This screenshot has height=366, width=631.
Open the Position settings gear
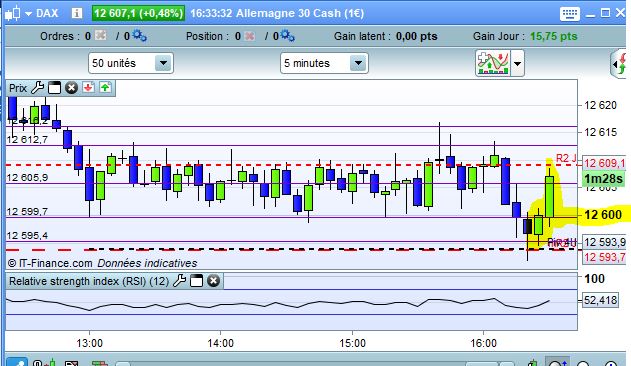pyautogui.click(x=288, y=35)
